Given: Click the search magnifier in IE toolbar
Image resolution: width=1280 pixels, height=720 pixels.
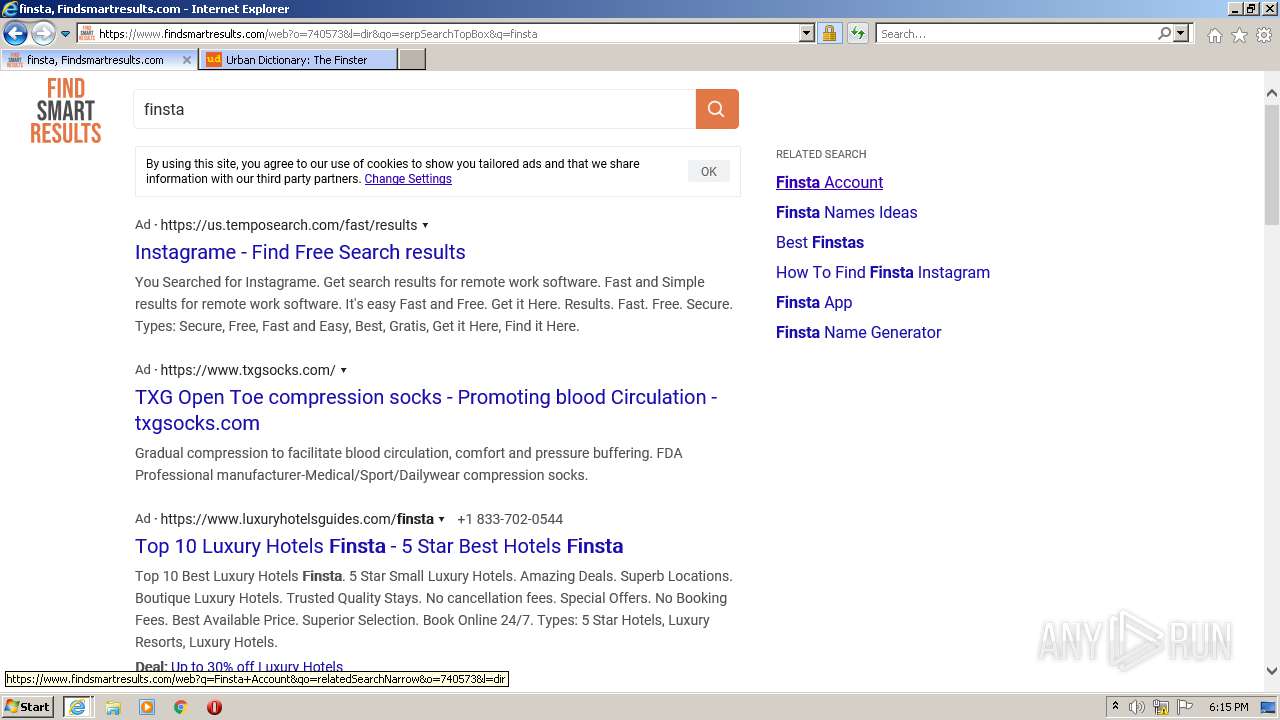Looking at the screenshot, I should coord(1164,33).
